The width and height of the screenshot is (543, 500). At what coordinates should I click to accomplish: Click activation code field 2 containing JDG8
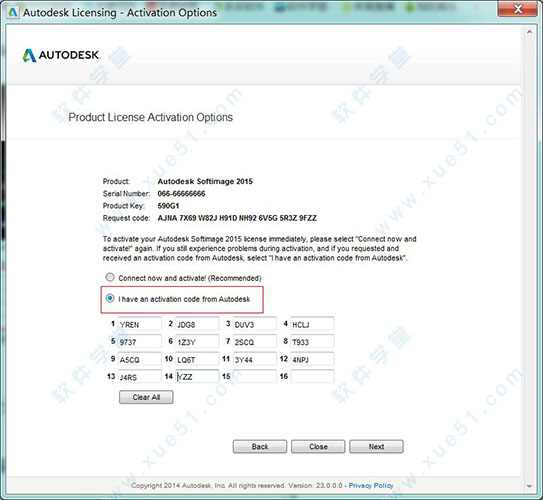[197, 323]
